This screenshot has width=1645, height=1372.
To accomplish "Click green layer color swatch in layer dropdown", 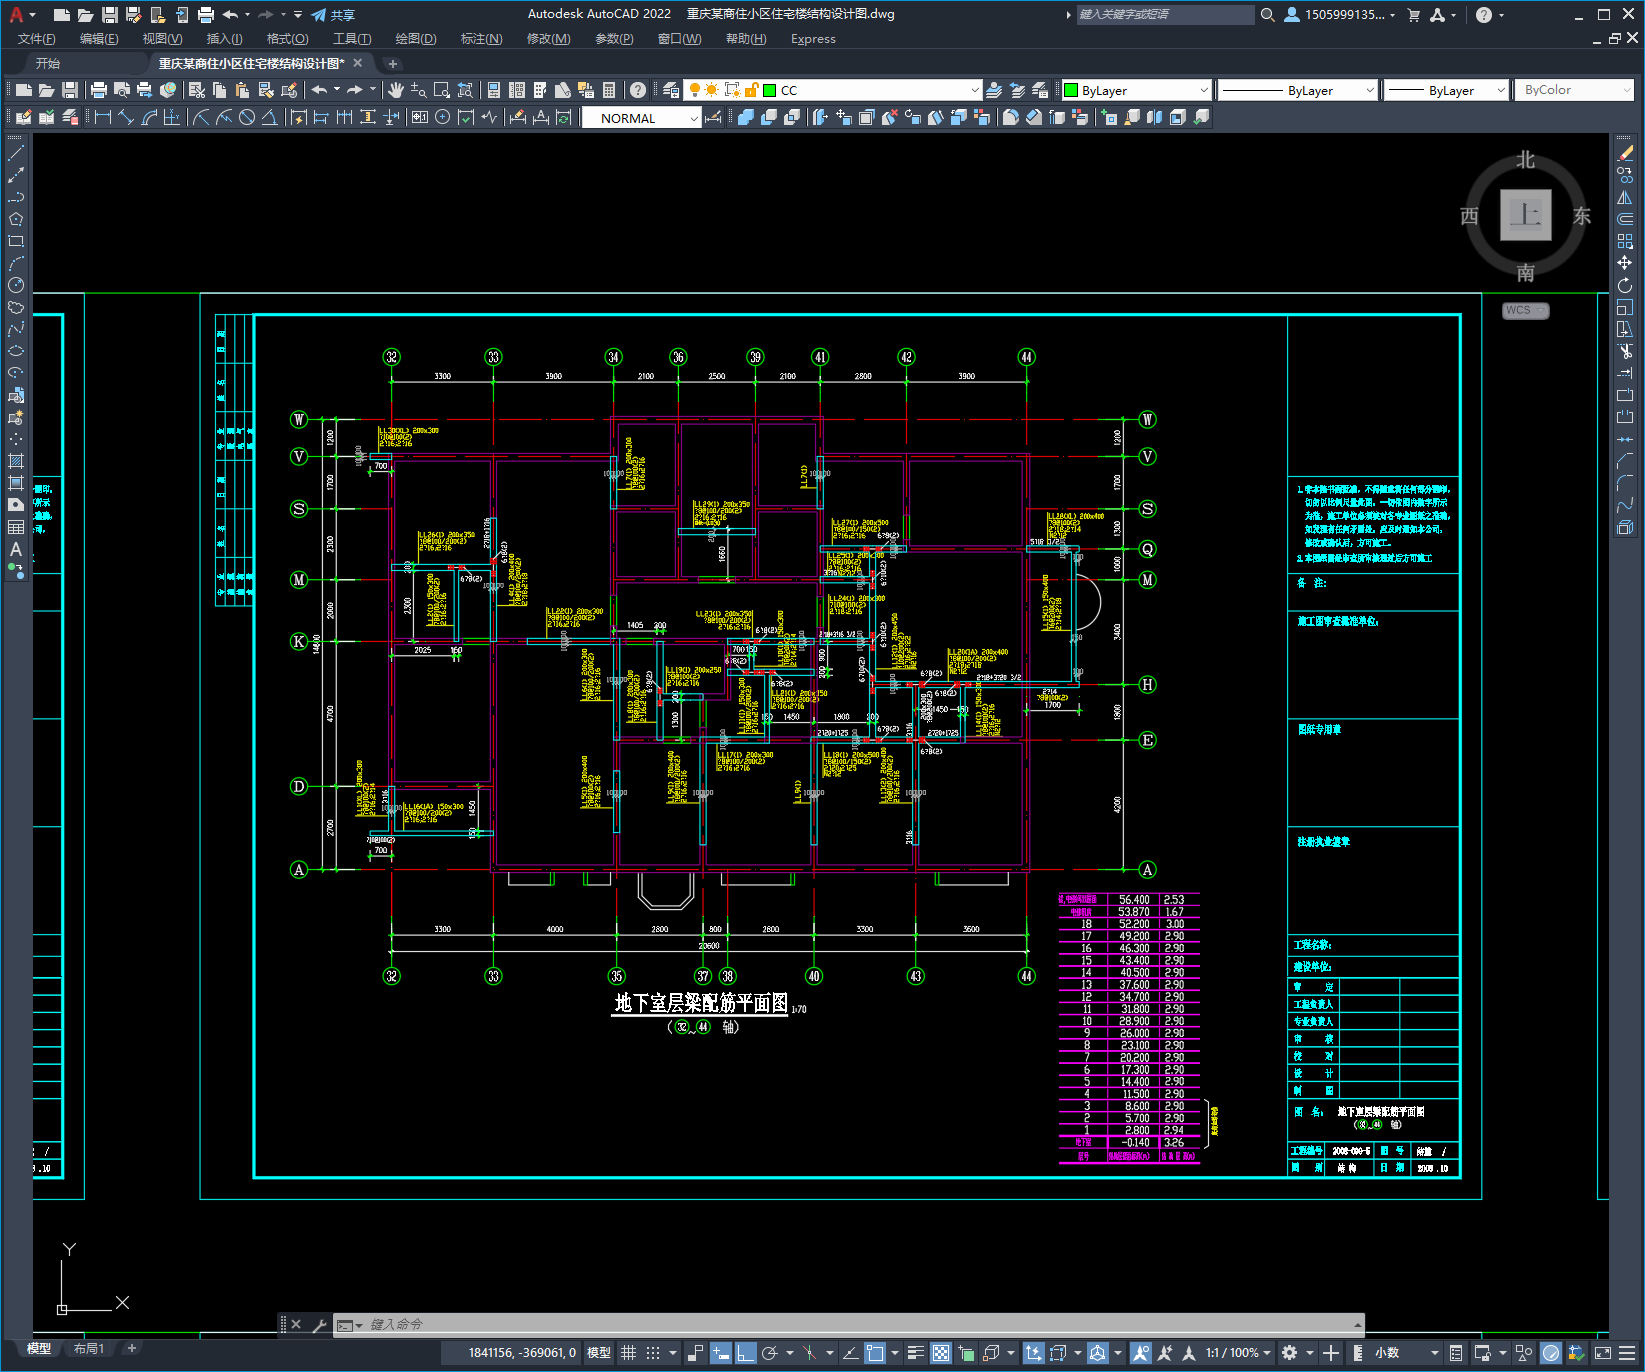I will coord(770,90).
